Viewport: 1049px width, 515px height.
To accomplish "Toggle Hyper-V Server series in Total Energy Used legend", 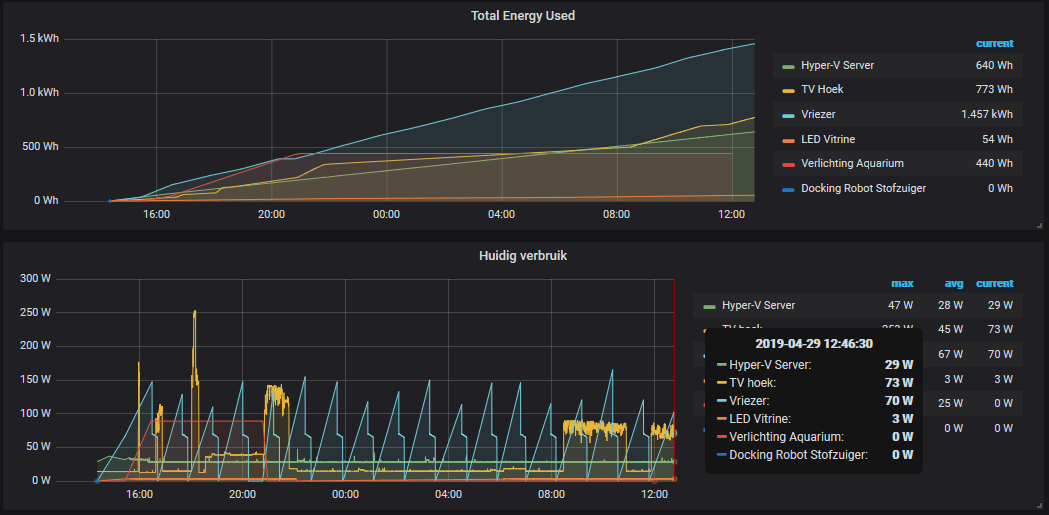I will click(x=838, y=66).
